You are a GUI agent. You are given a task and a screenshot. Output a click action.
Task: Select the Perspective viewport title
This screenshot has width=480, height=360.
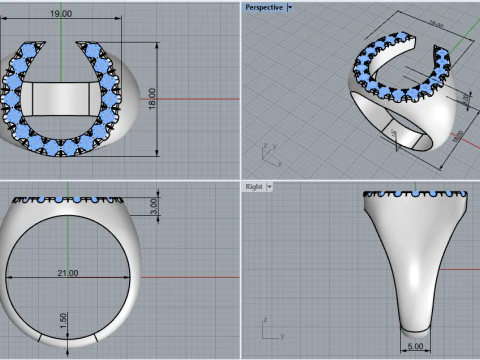pyautogui.click(x=264, y=7)
